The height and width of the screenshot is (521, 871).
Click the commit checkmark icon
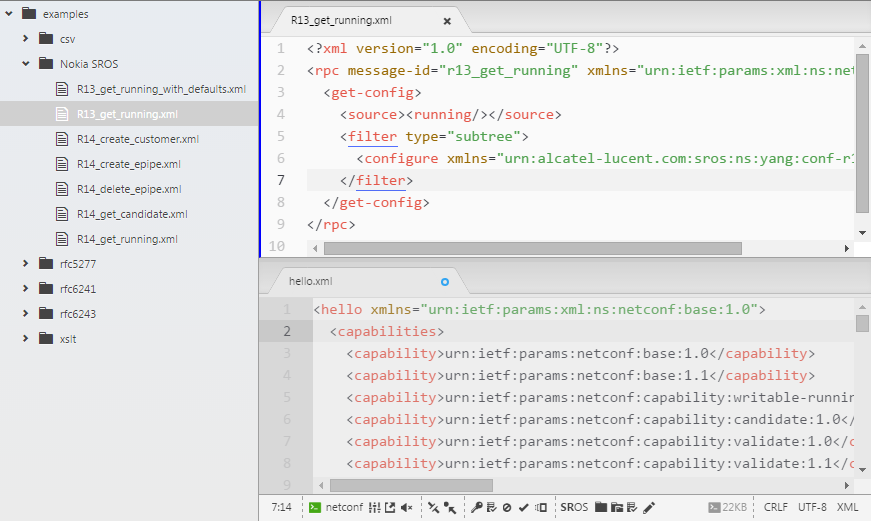pyautogui.click(x=523, y=507)
